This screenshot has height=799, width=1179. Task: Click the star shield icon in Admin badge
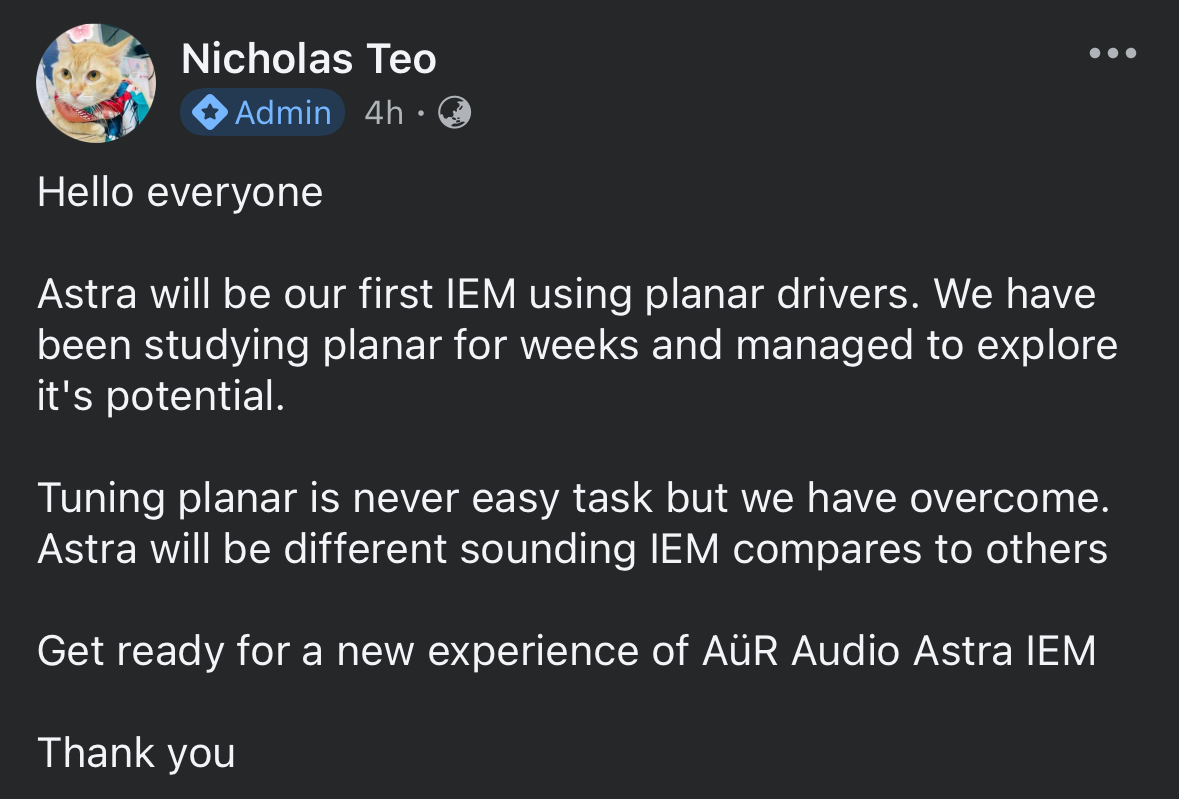click(x=210, y=113)
